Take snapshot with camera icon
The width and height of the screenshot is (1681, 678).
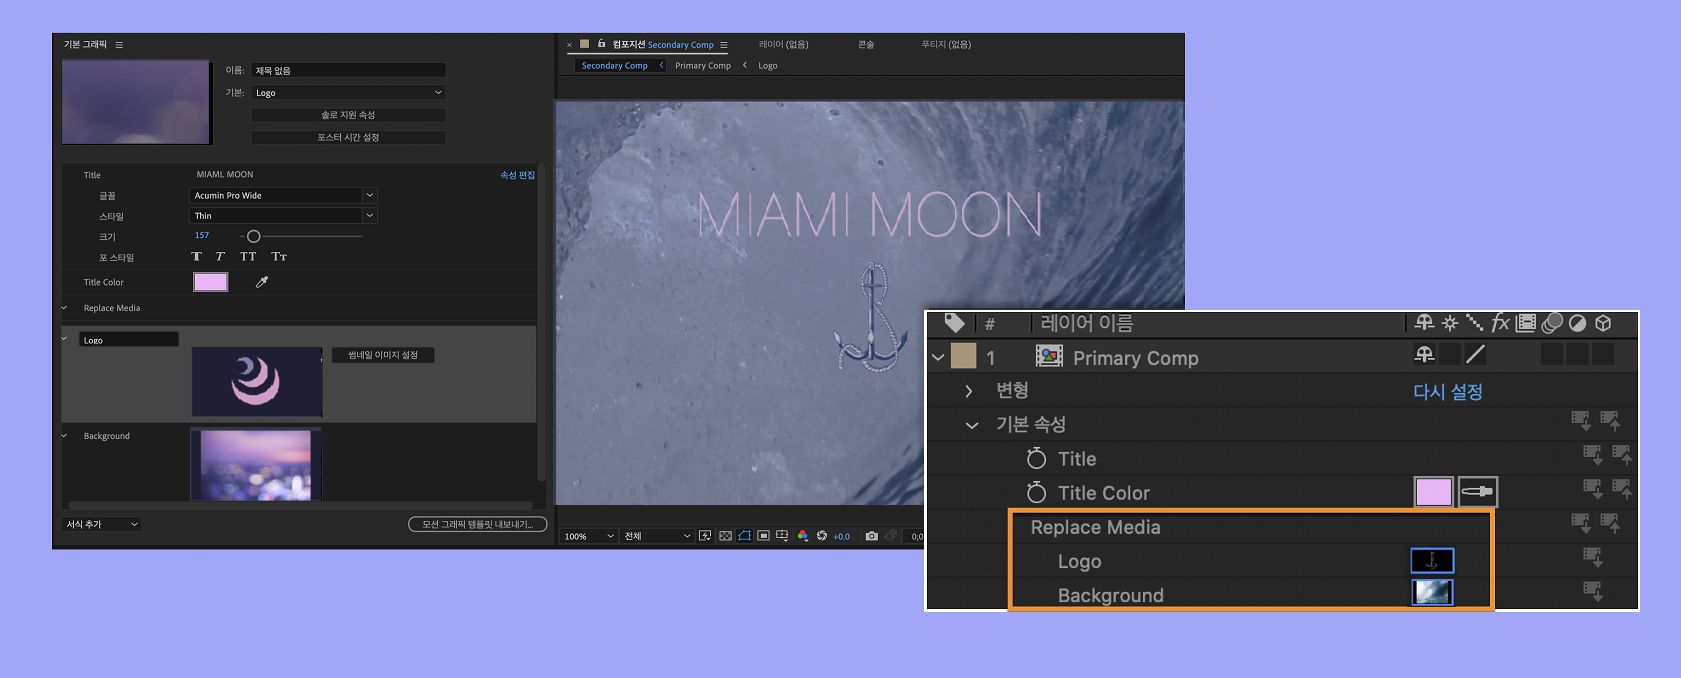(872, 536)
